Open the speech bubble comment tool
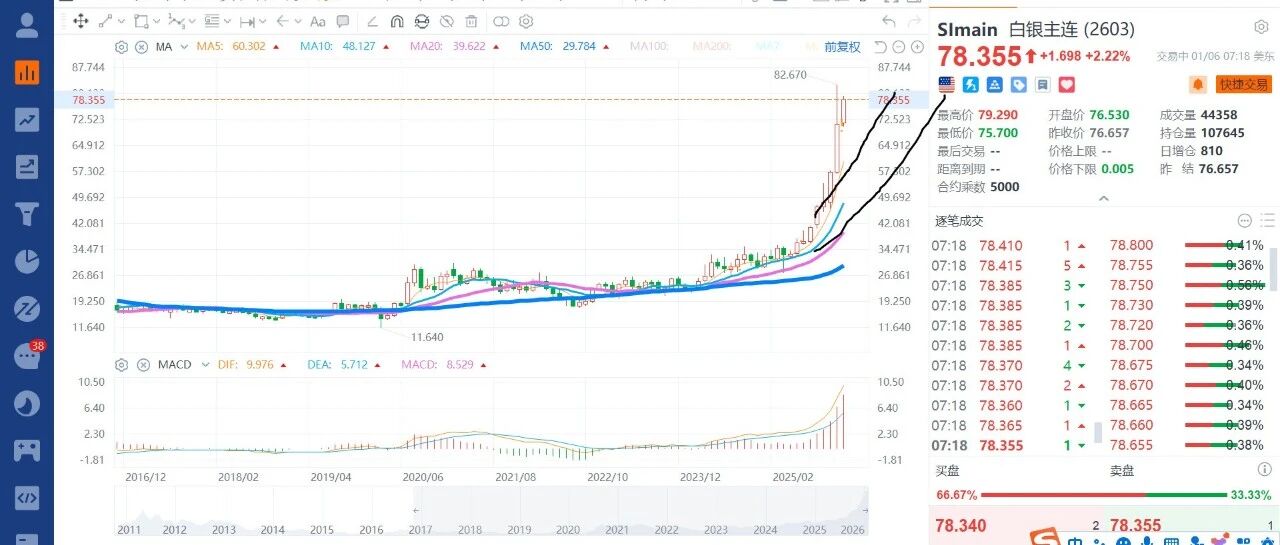Image resolution: width=1280 pixels, height=545 pixels. (x=343, y=21)
